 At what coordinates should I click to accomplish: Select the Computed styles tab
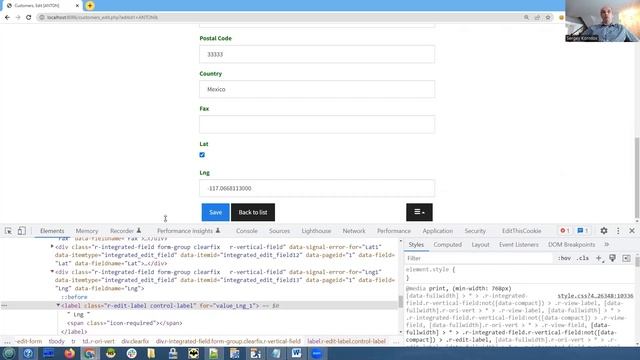point(447,244)
